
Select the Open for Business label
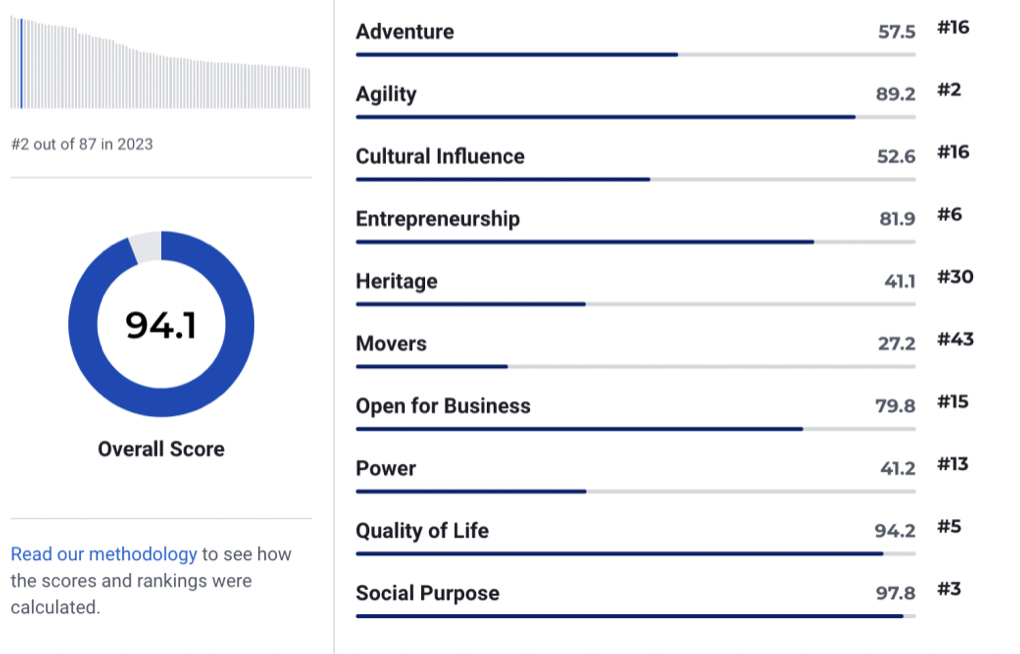[443, 406]
